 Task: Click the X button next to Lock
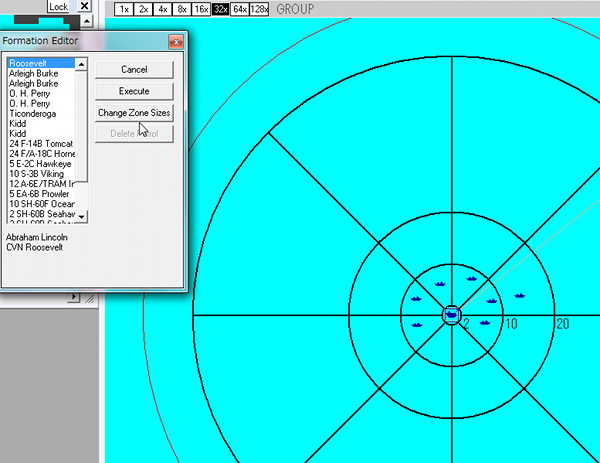84,6
